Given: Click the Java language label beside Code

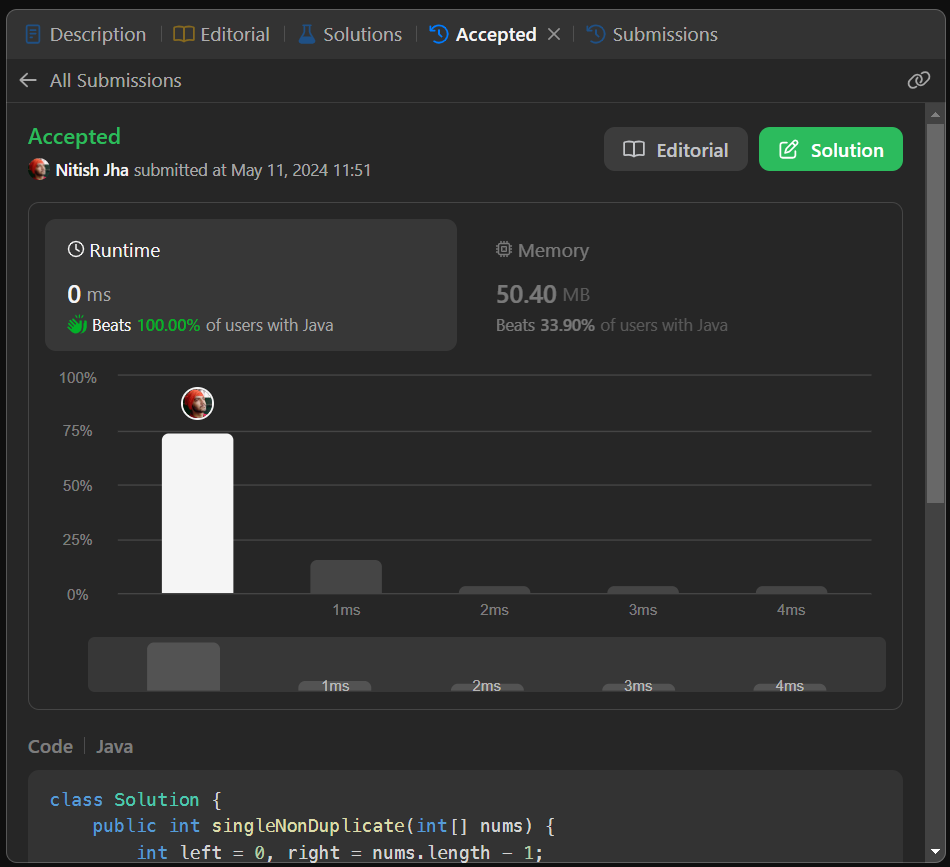Looking at the screenshot, I should point(115,746).
